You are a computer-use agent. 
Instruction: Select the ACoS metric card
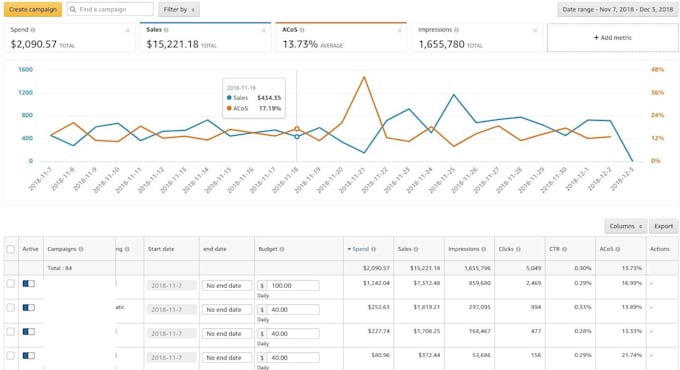coord(341,37)
